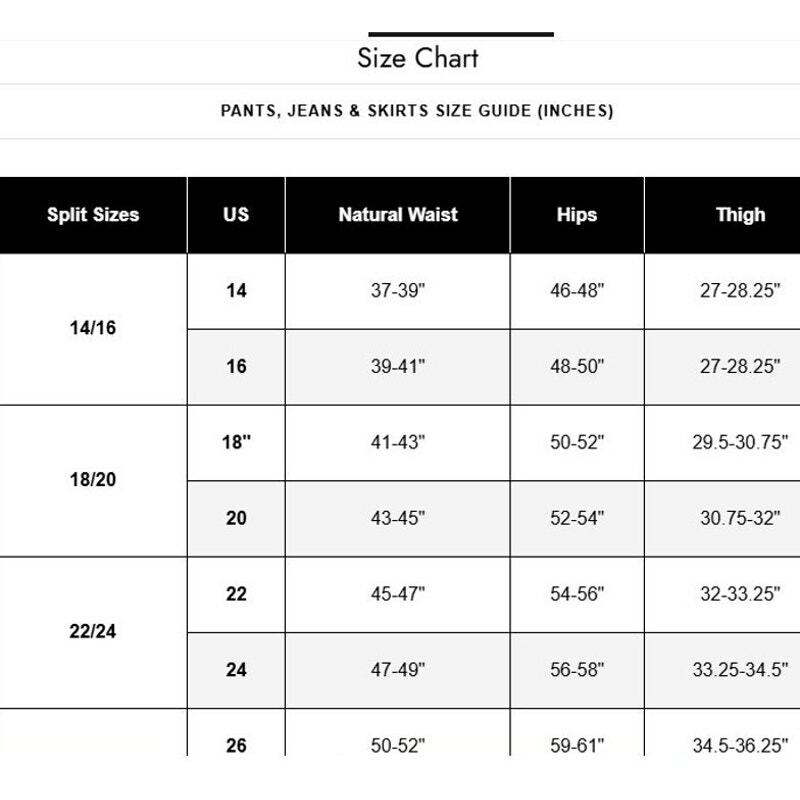
Task: Select the 45-47" natural waist value
Action: click(398, 594)
